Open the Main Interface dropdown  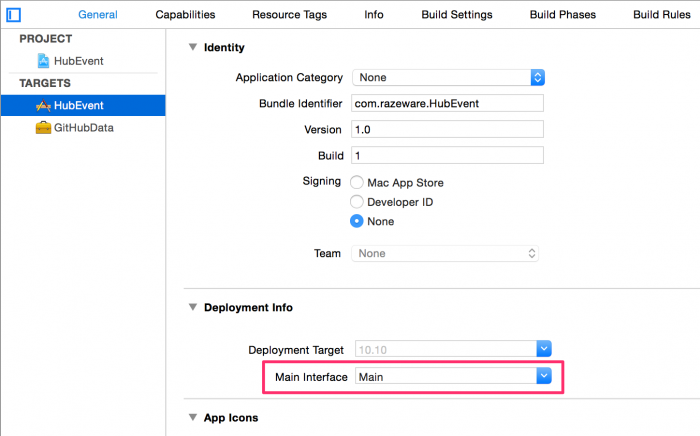coord(544,376)
